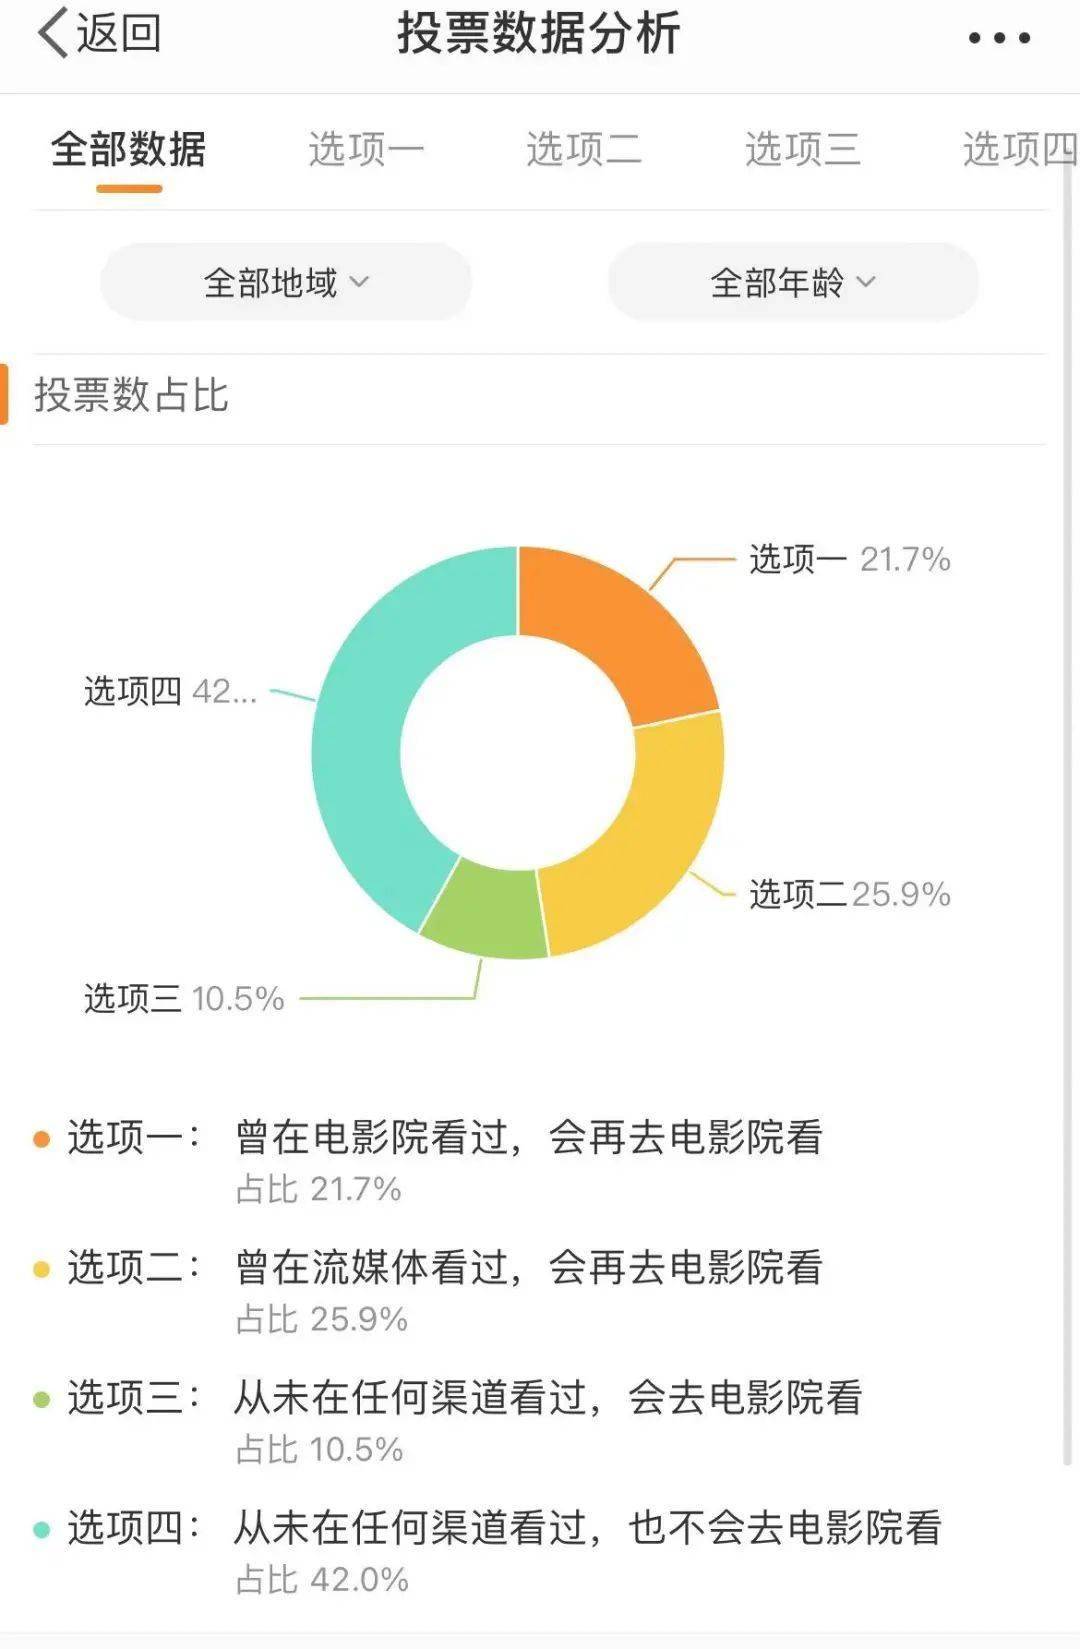The height and width of the screenshot is (1649, 1080).
Task: Expand the 全部年龄 age dropdown
Action: pyautogui.click(x=792, y=283)
